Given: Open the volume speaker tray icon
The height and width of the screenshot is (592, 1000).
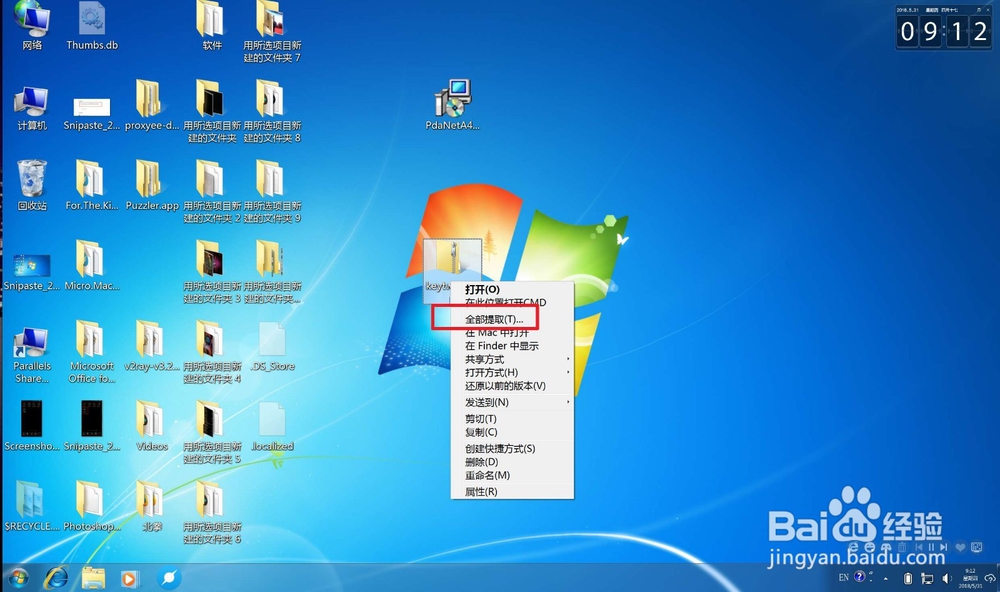Looking at the screenshot, I should (947, 579).
